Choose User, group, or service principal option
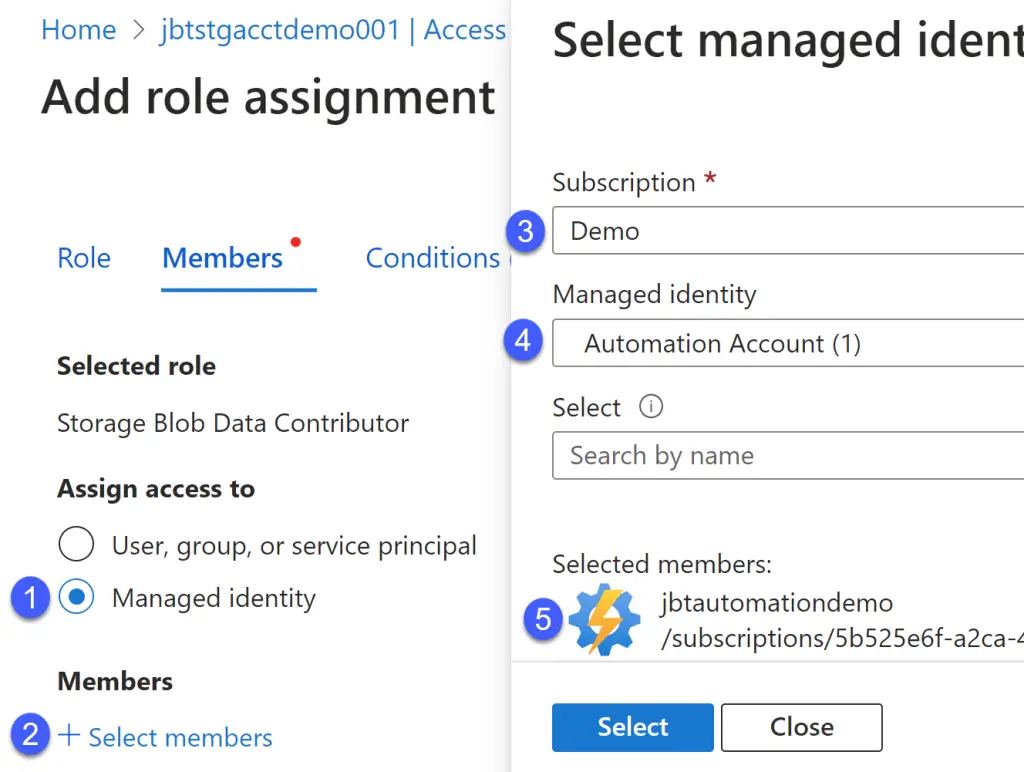1024x772 pixels. point(76,544)
